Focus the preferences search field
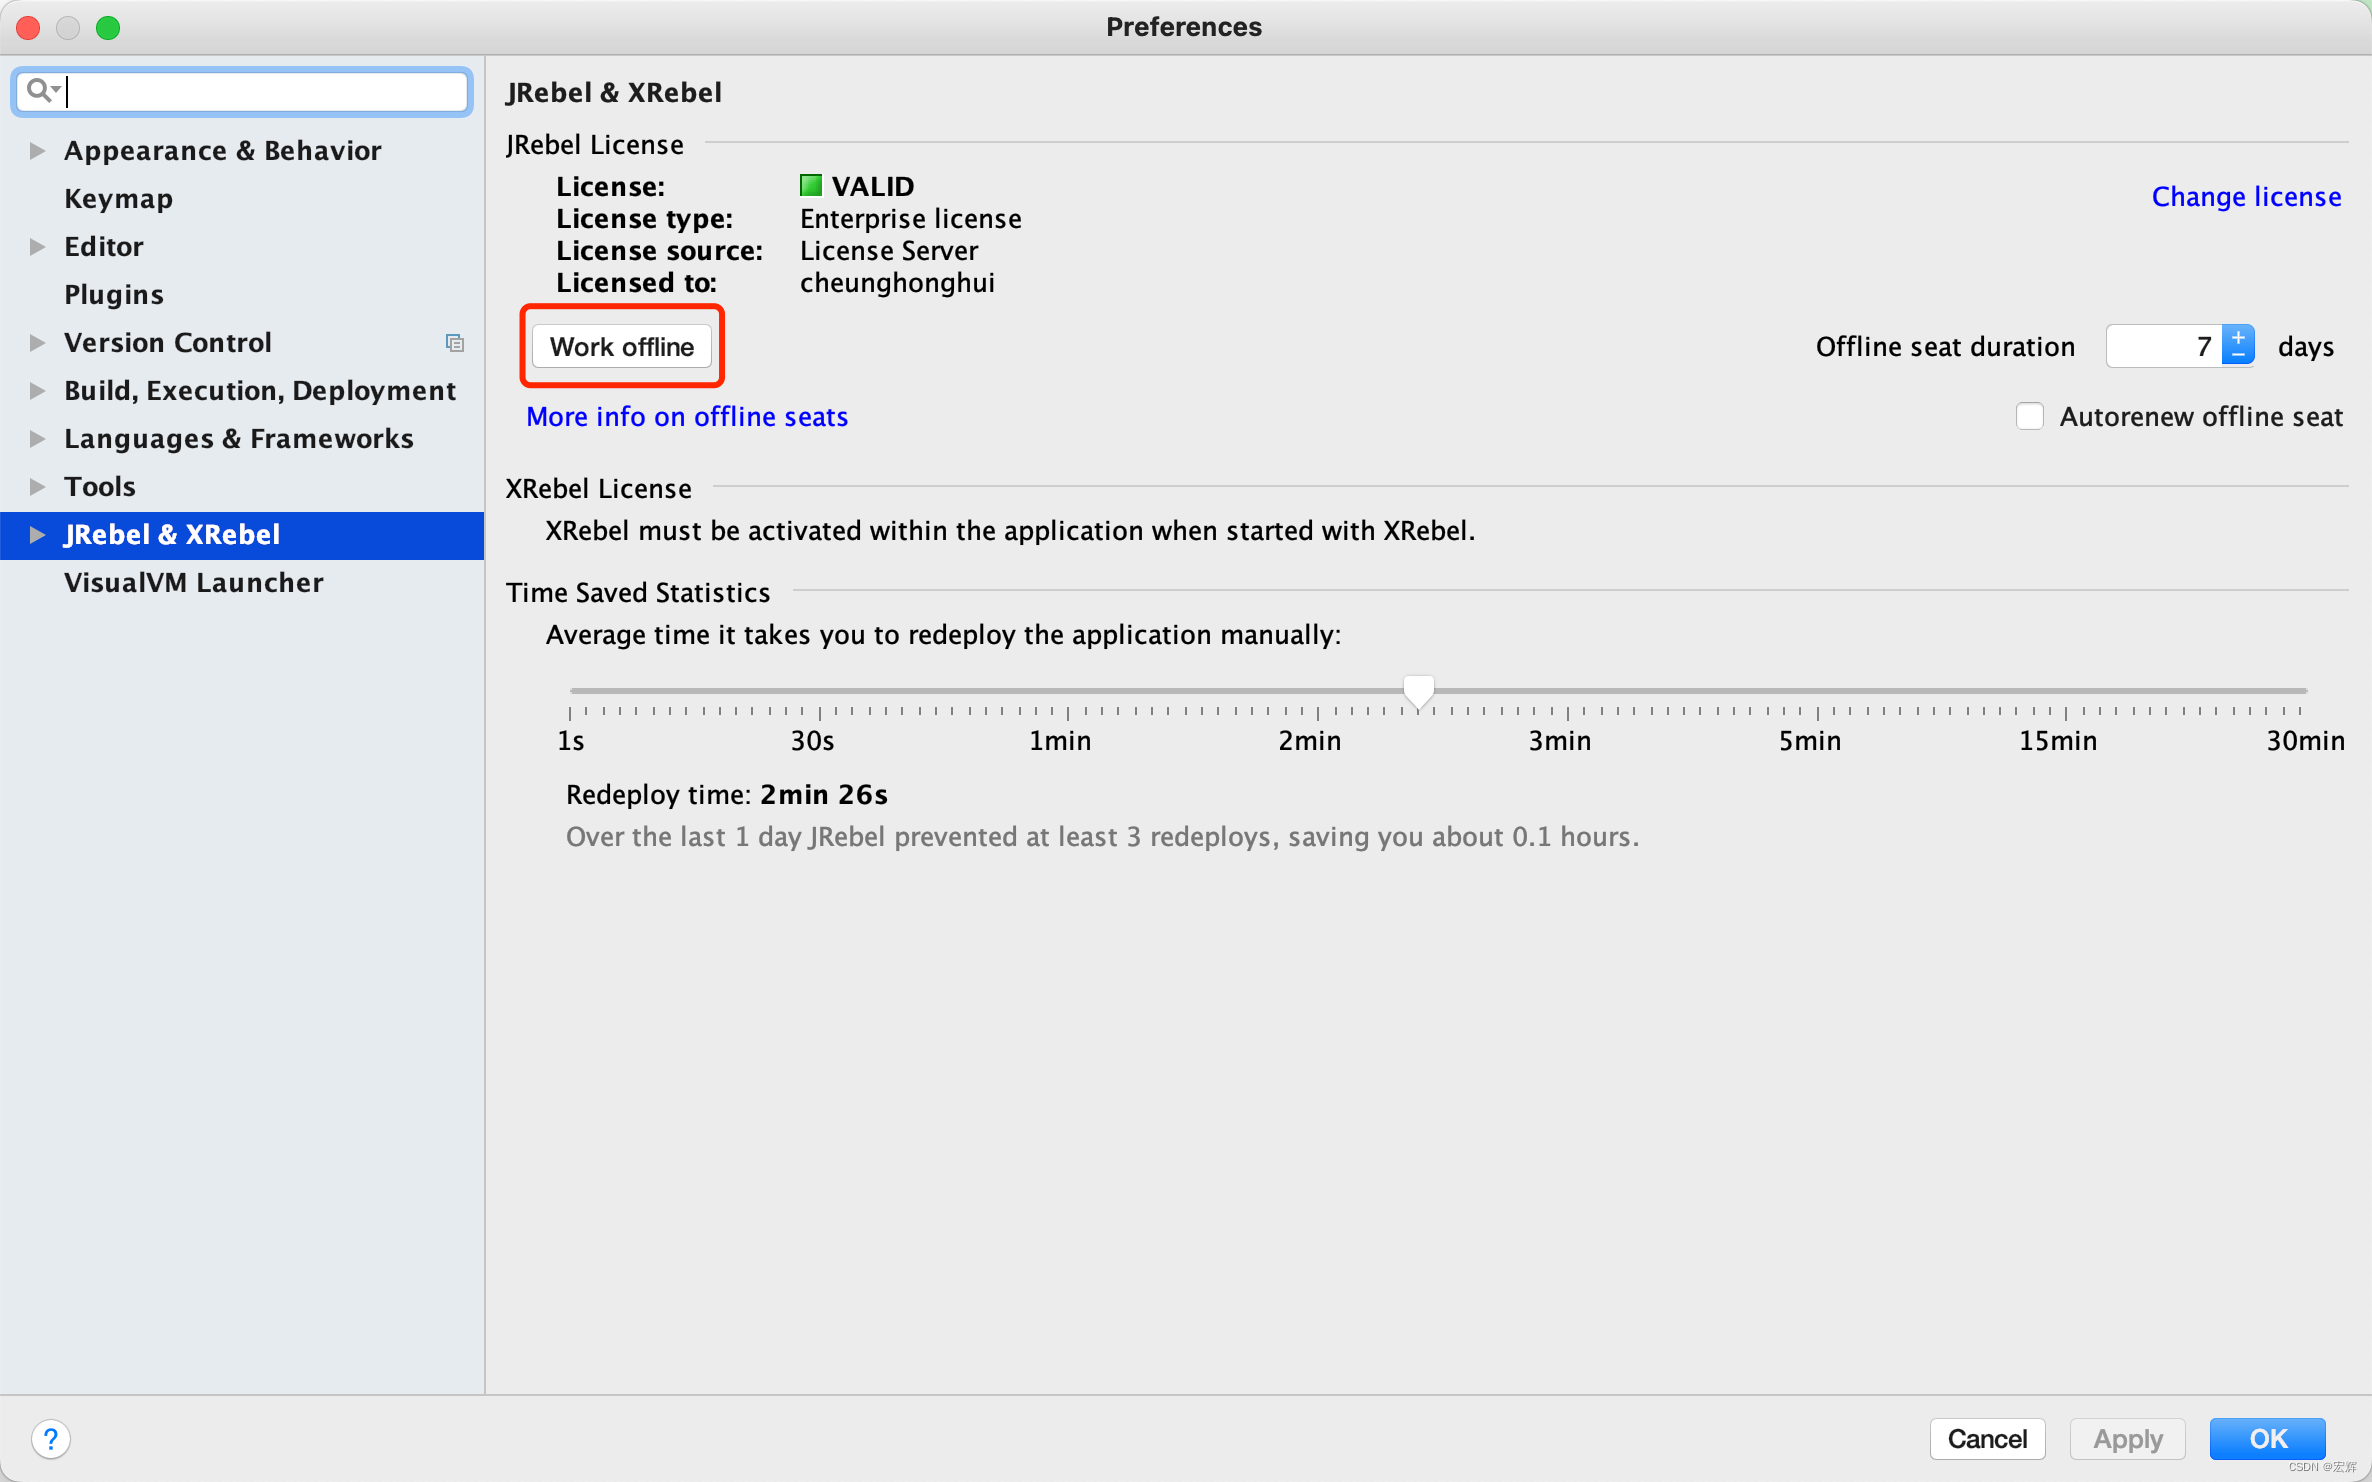This screenshot has width=2372, height=1482. 243,91
